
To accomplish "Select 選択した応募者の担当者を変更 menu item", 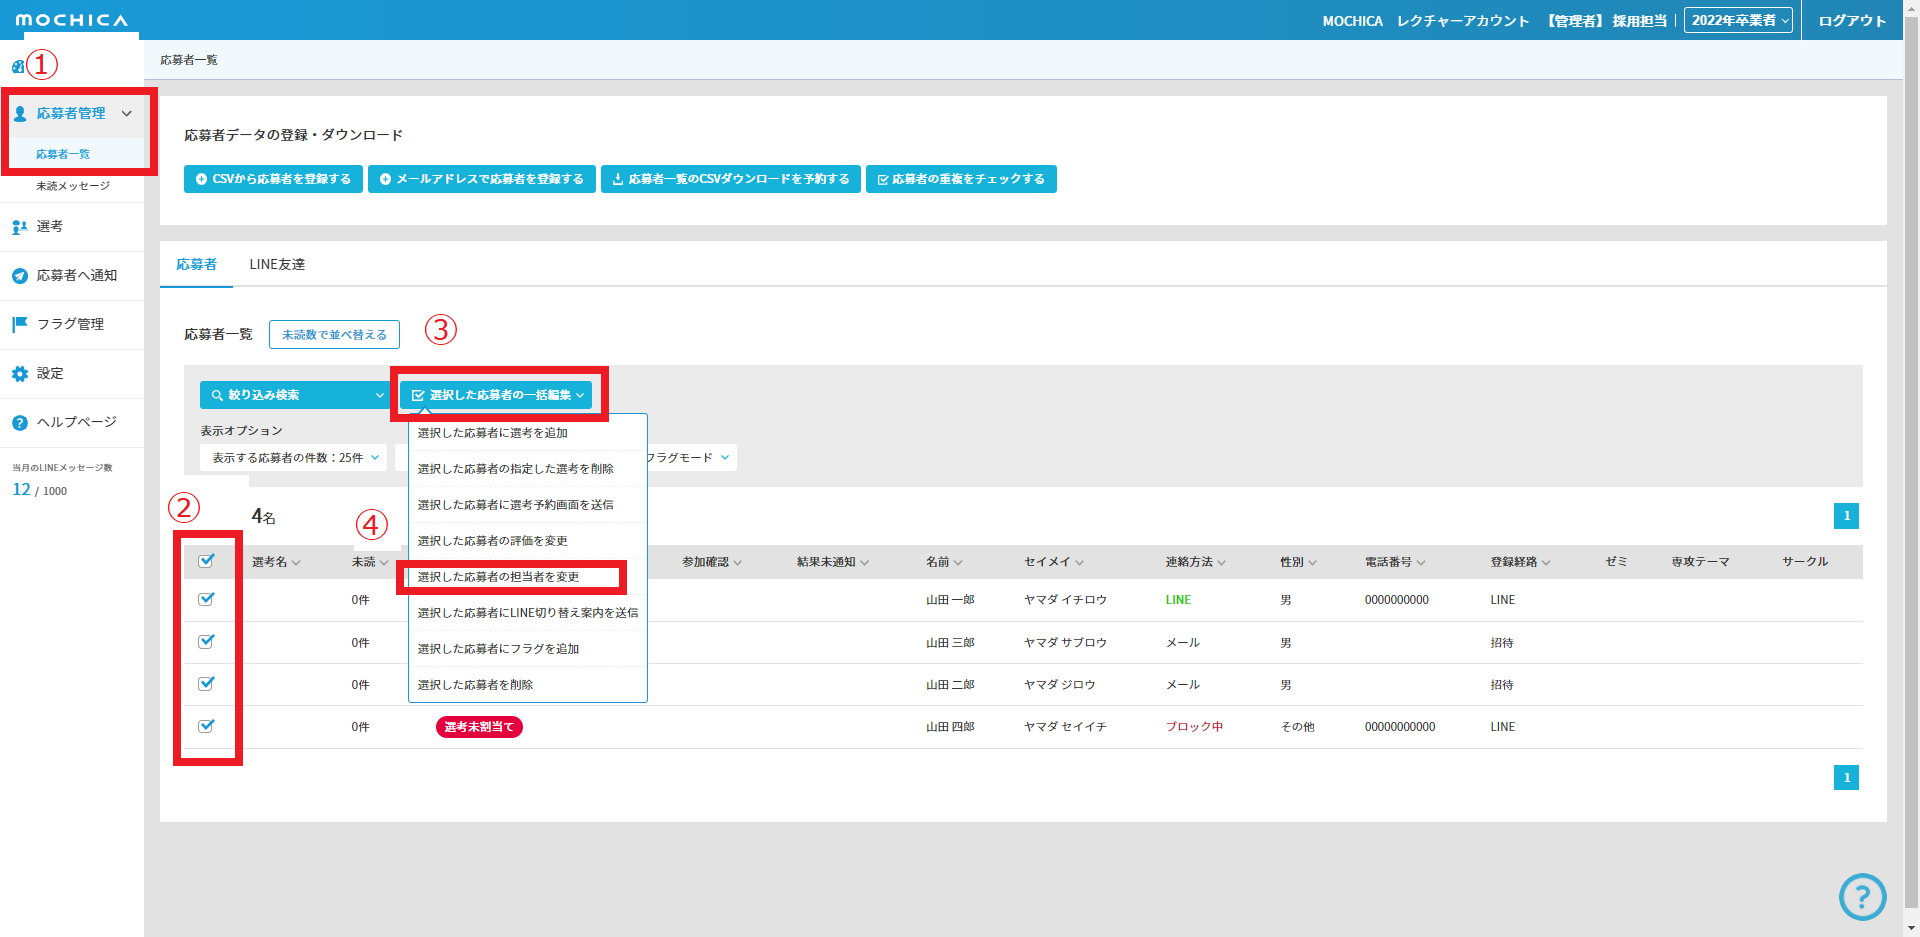I will click(498, 577).
